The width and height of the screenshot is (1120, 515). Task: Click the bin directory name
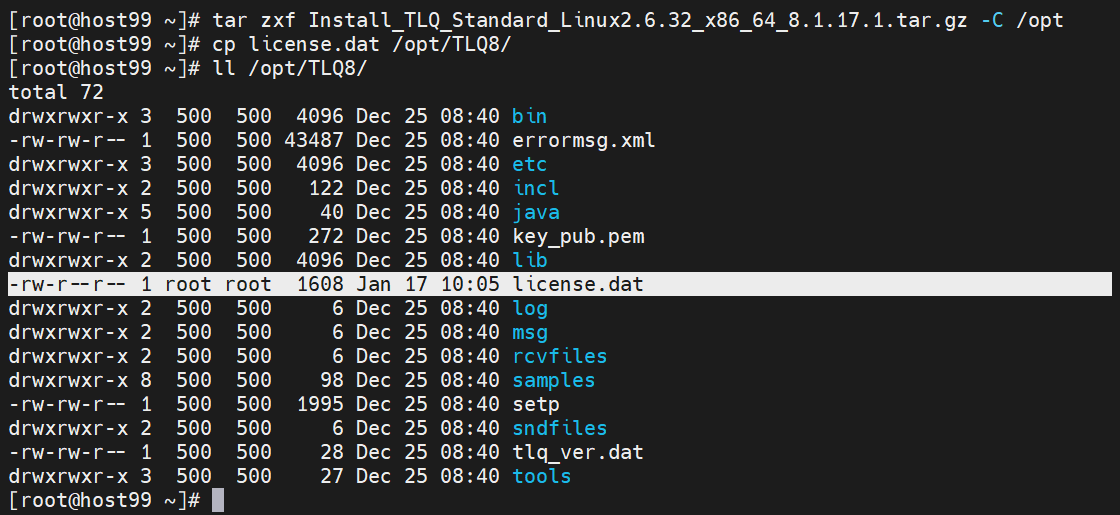(x=529, y=116)
